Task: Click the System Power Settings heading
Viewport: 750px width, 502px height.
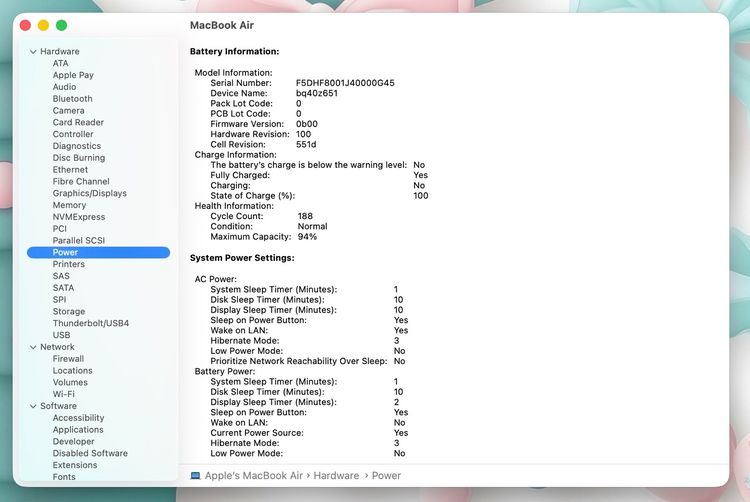Action: tap(242, 258)
